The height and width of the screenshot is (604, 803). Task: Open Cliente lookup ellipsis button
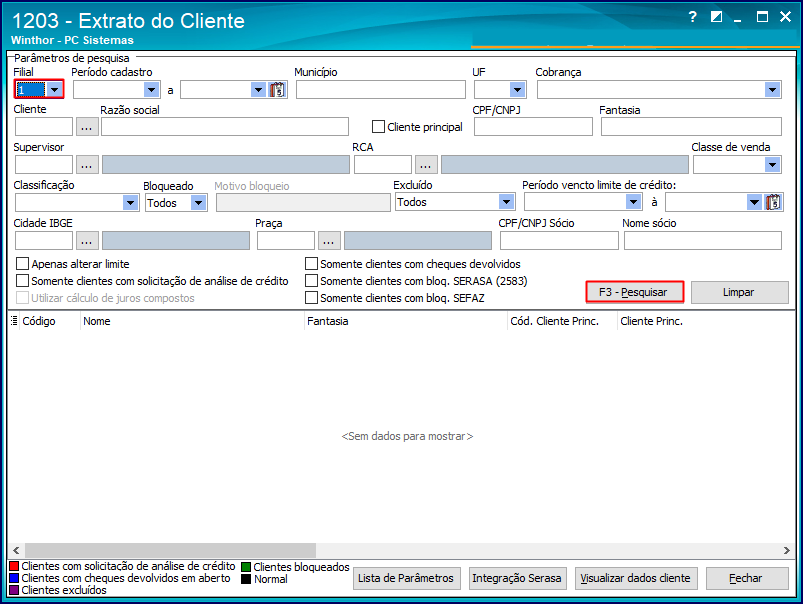pos(87,127)
